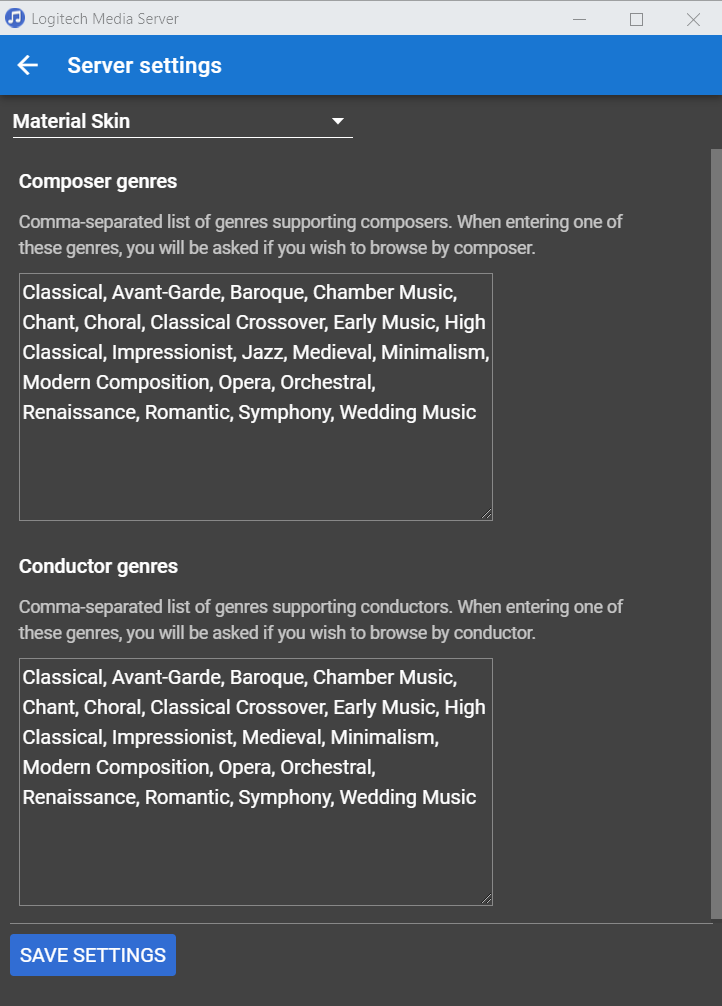Click the Conductor genres heading

pyautogui.click(x=98, y=566)
